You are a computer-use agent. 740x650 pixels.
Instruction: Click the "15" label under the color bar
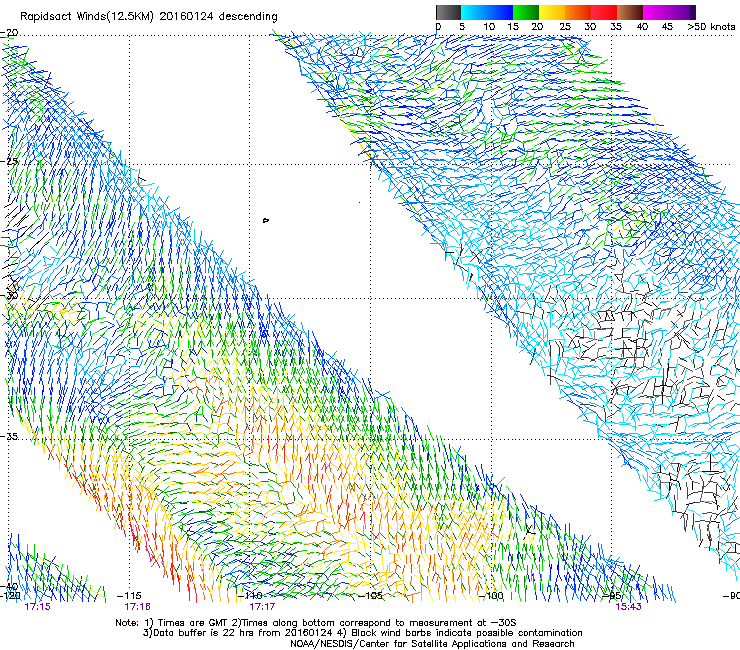pos(513,27)
